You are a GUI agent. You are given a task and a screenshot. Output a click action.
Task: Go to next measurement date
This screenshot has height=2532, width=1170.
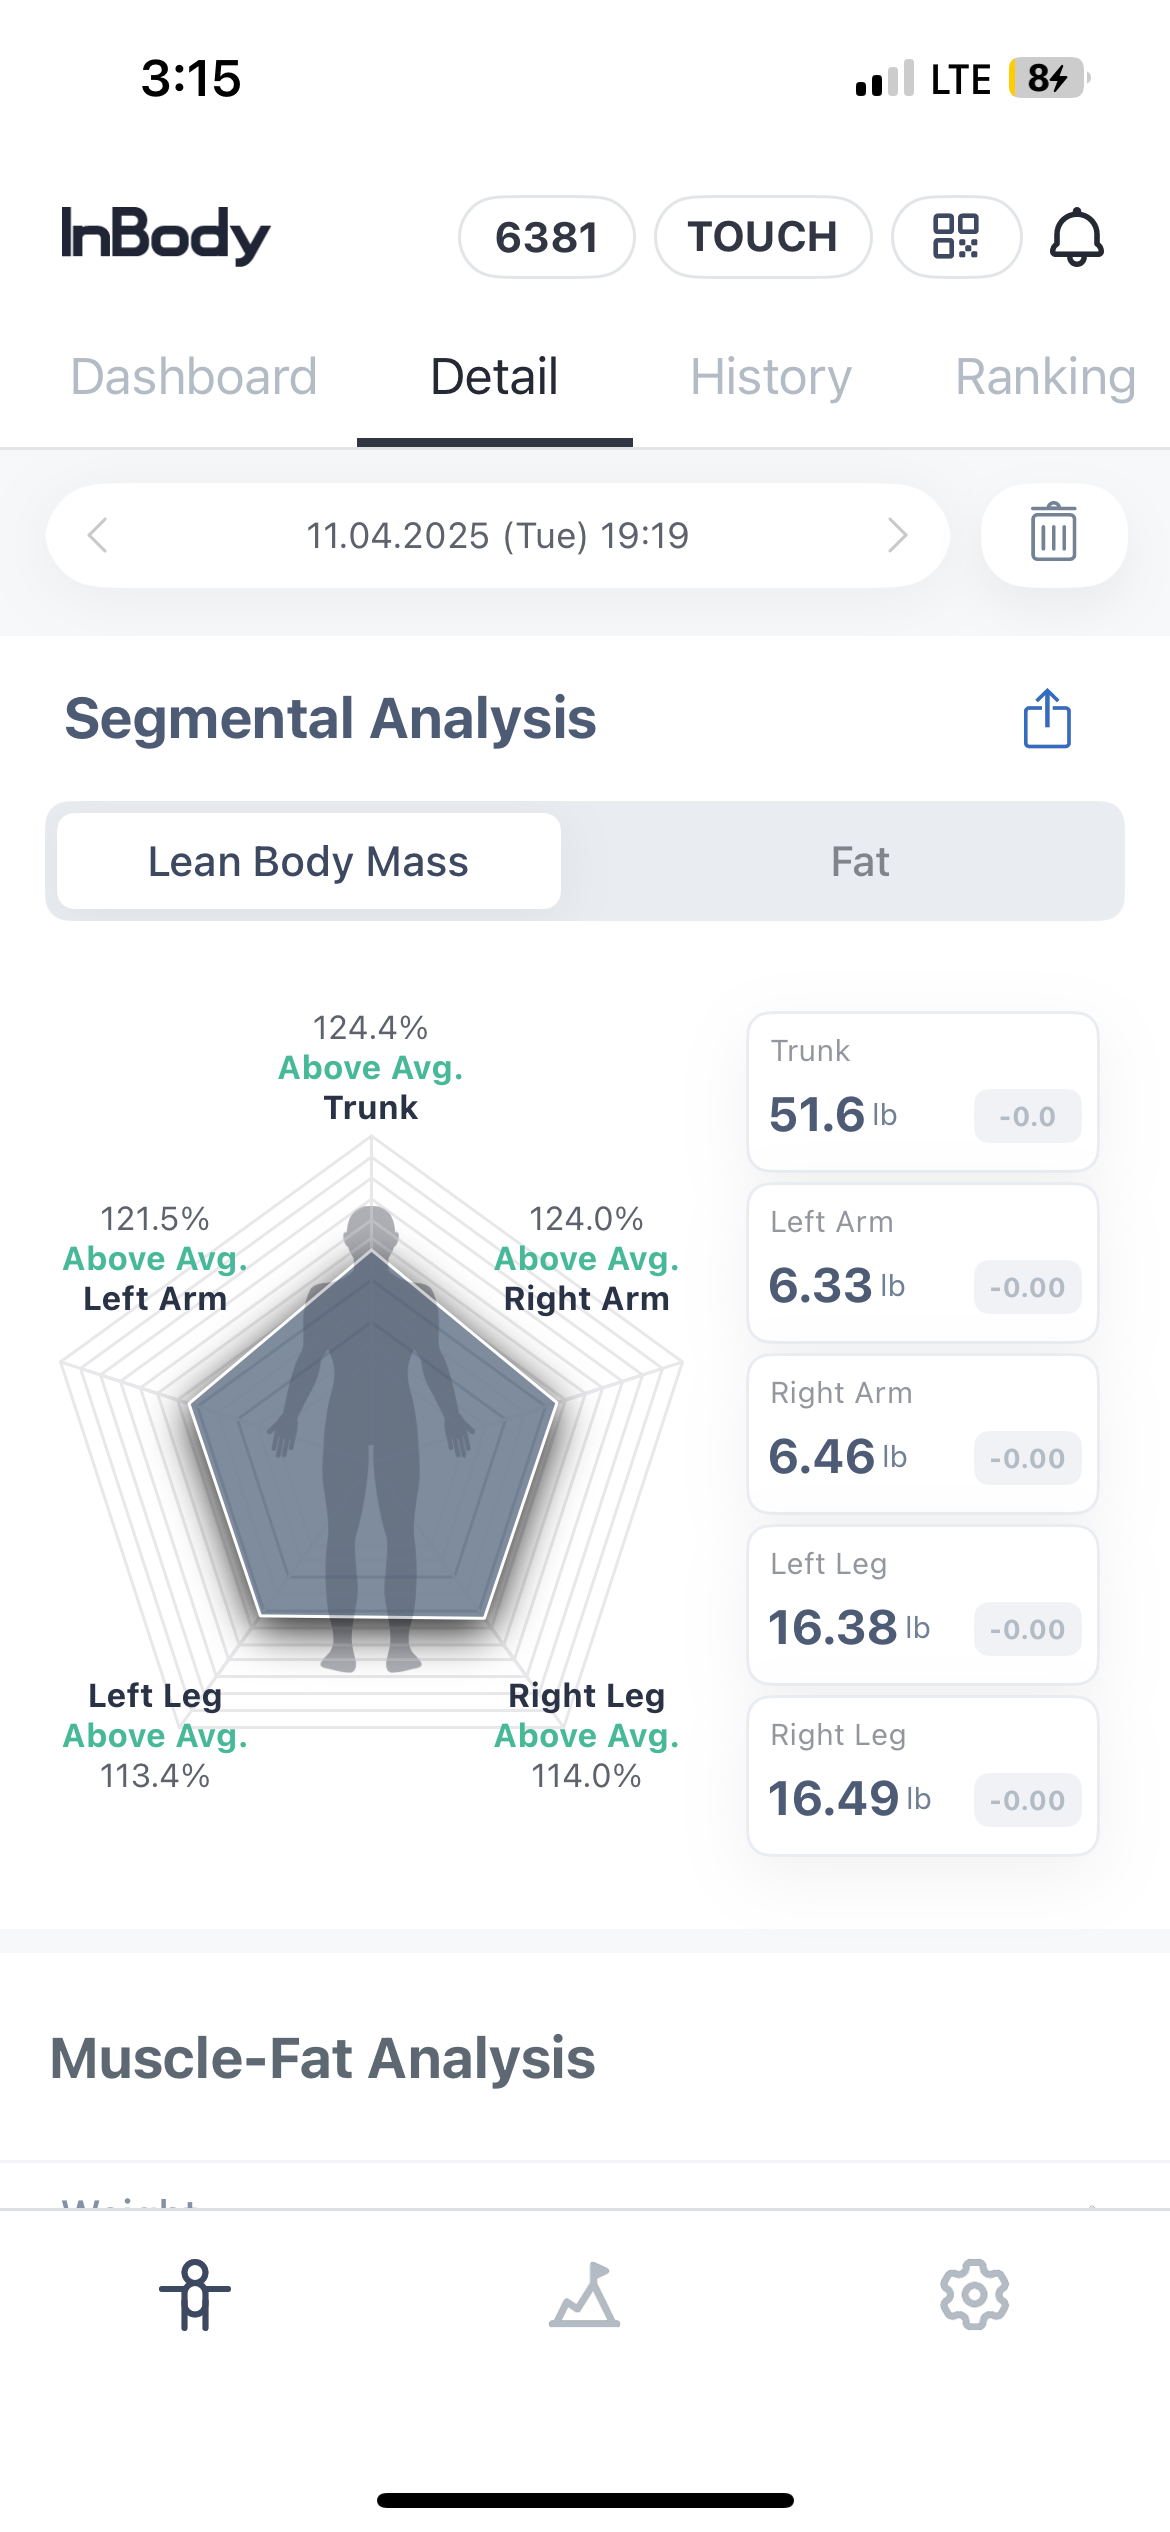897,535
